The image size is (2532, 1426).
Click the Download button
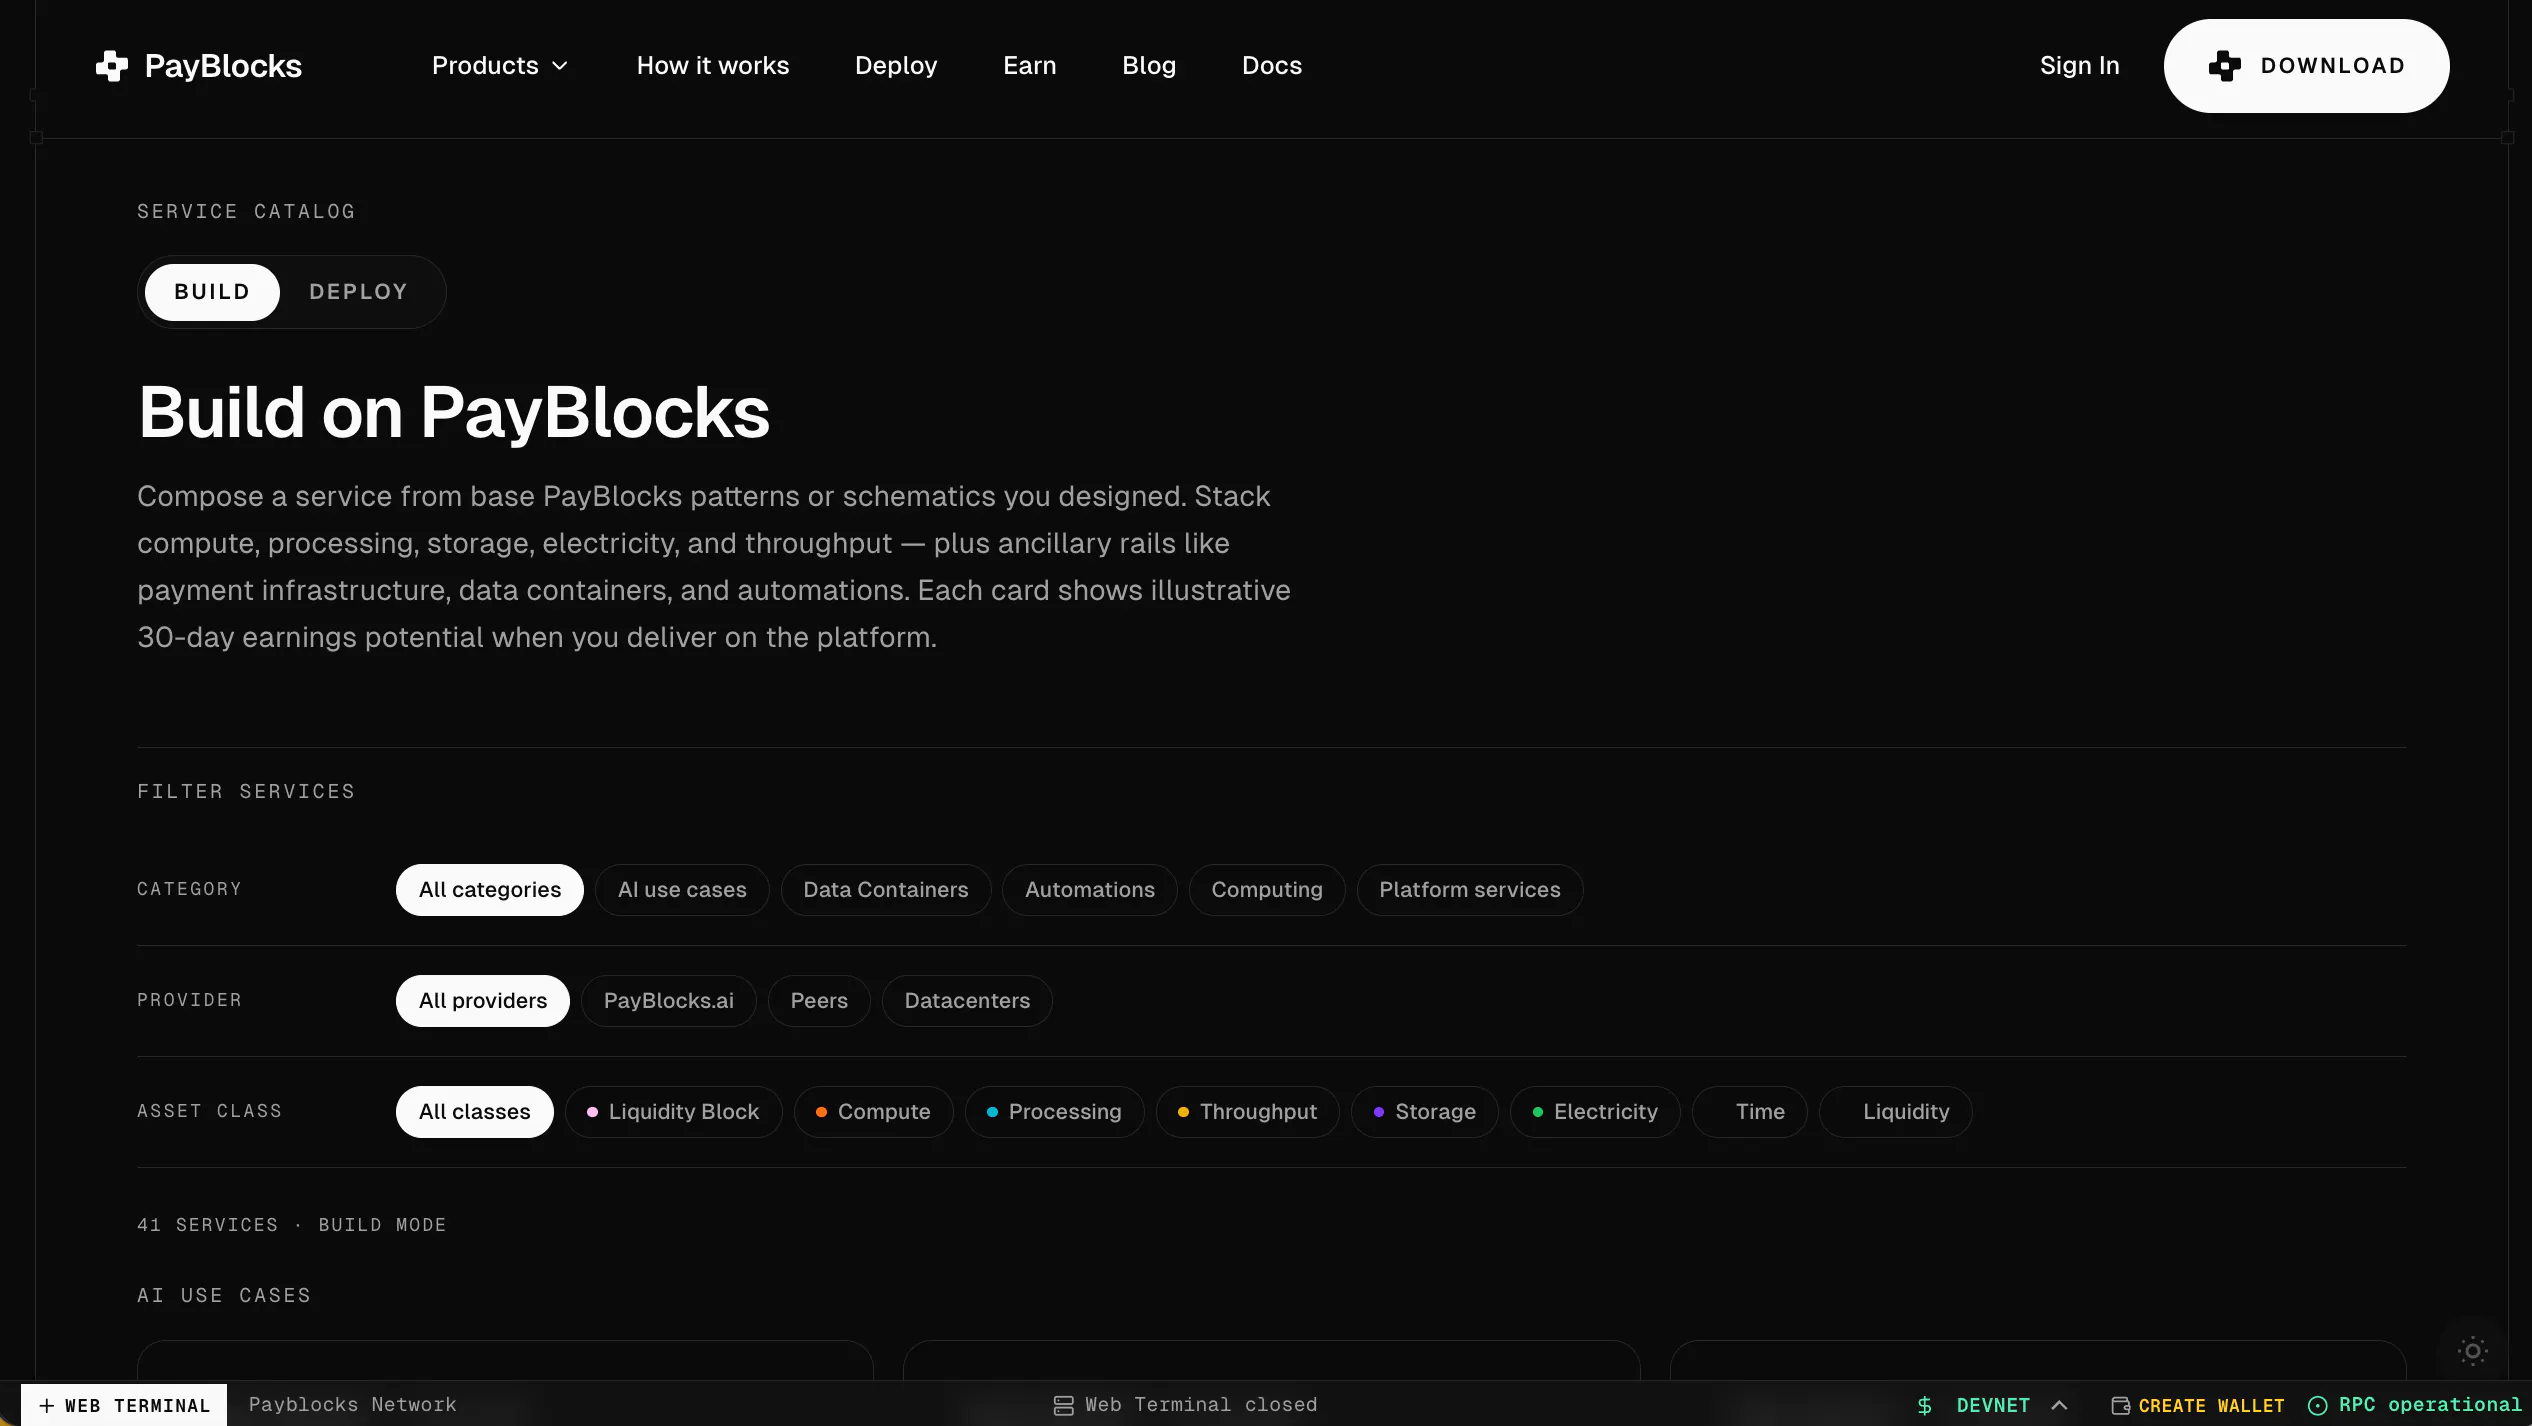(2306, 66)
